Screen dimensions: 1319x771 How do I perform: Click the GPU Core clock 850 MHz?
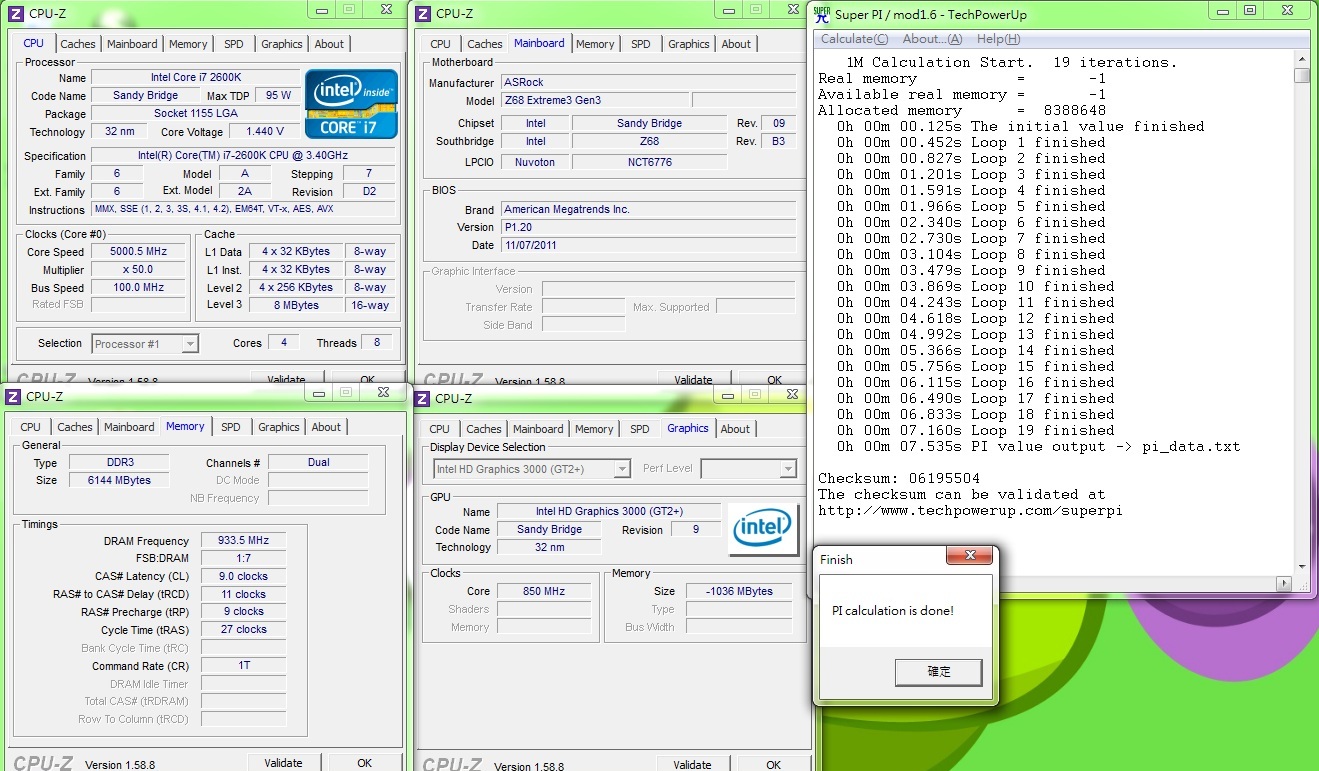coord(543,592)
